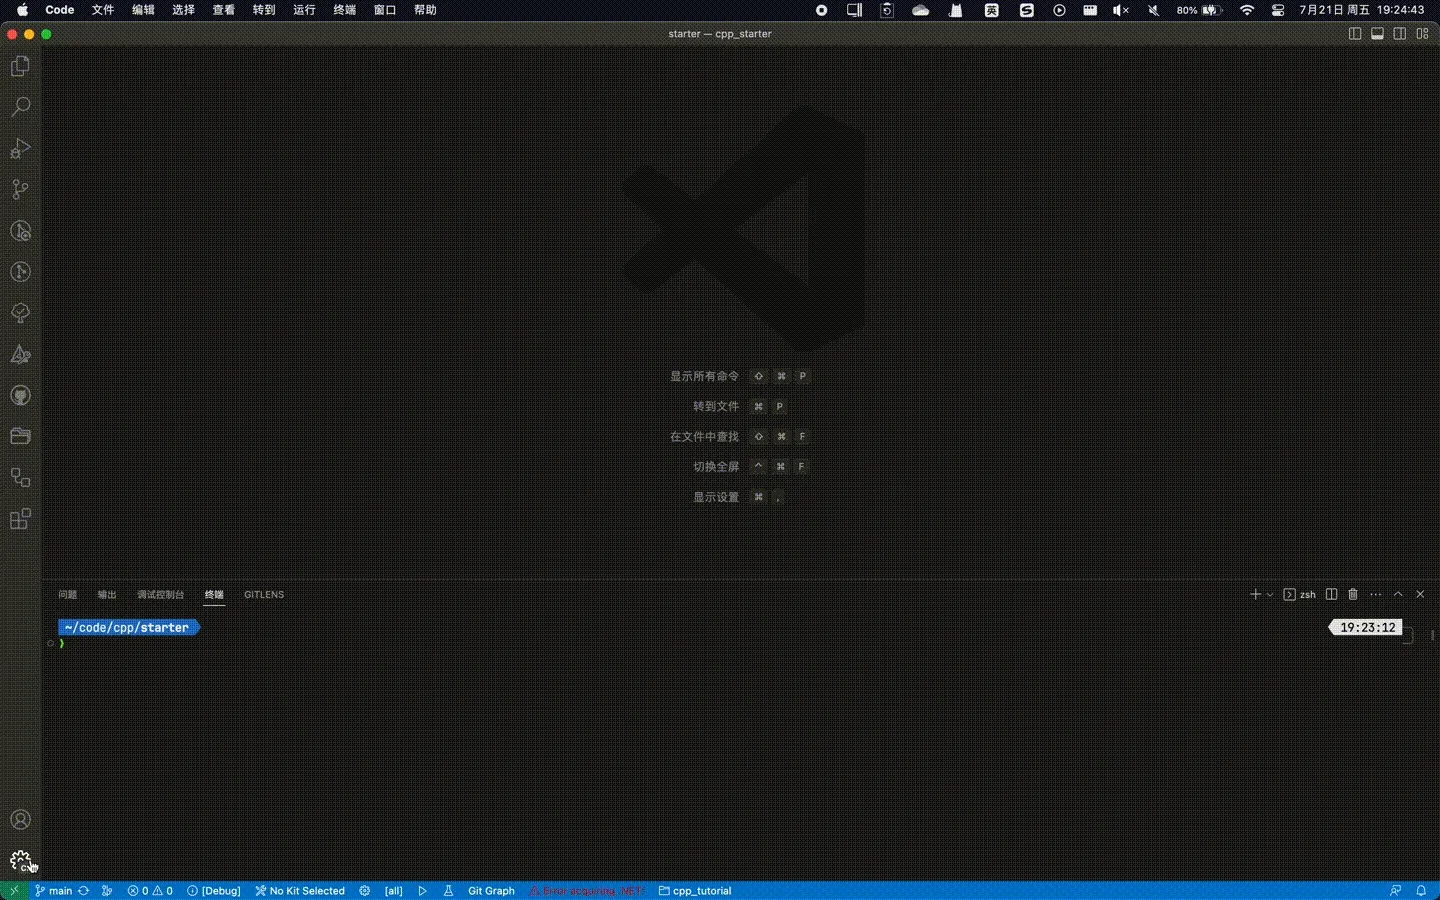
Task: Open the terminal panel more actions menu
Action: (1376, 594)
